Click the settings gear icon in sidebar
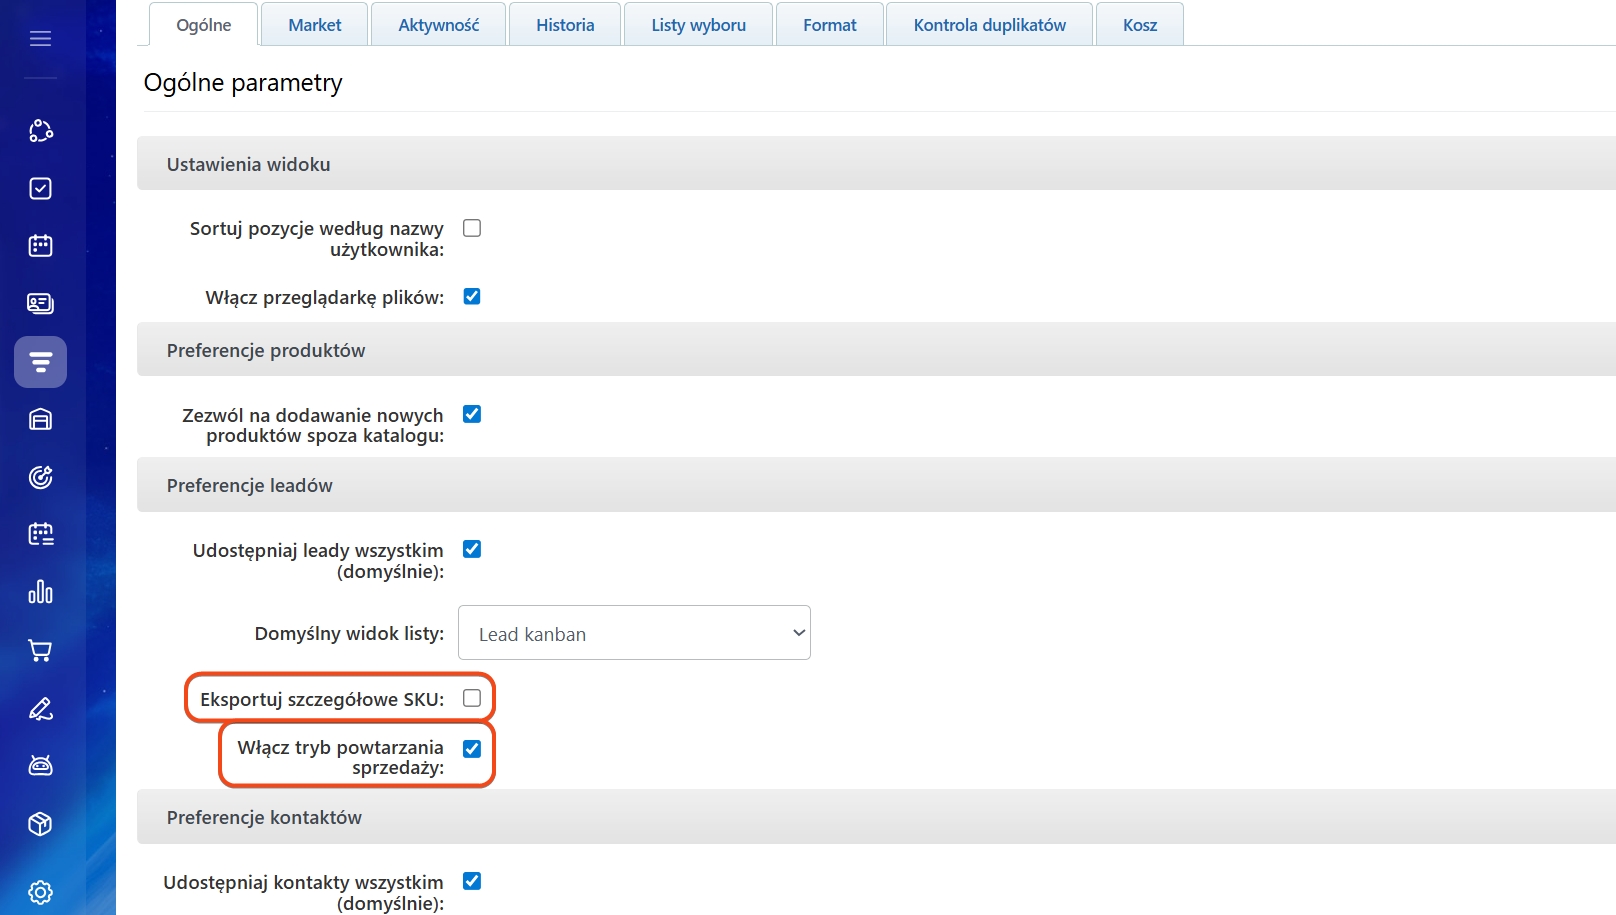Image resolution: width=1616 pixels, height=915 pixels. pyautogui.click(x=40, y=892)
